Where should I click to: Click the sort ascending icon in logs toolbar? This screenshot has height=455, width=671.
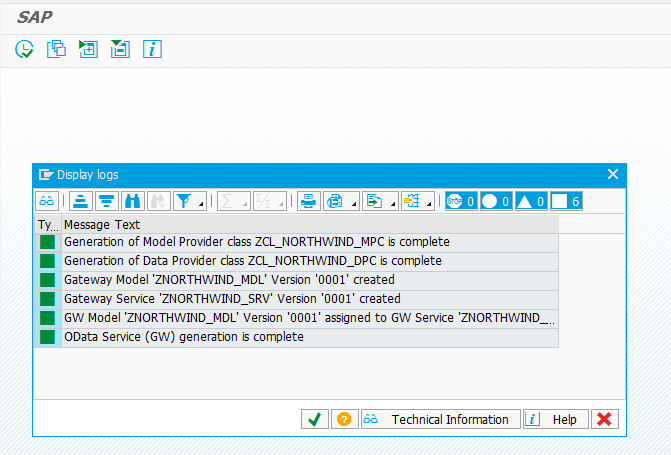point(80,201)
